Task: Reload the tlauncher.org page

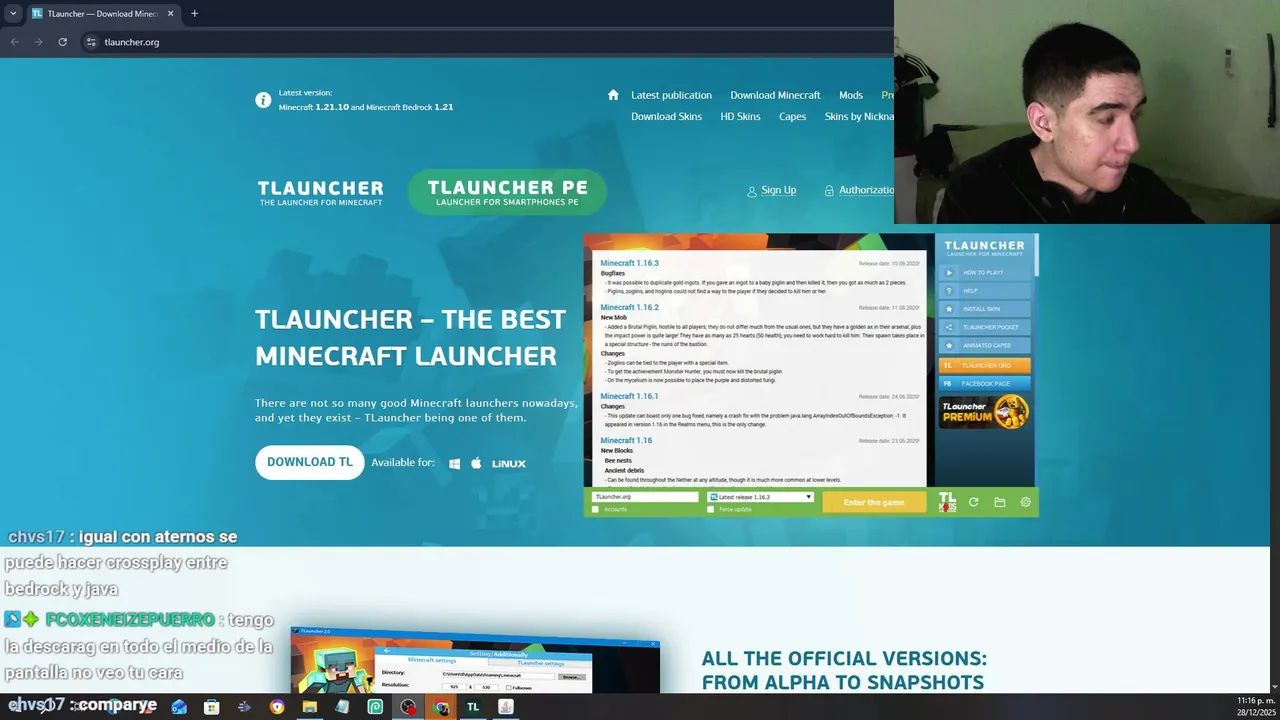Action: 62,42
